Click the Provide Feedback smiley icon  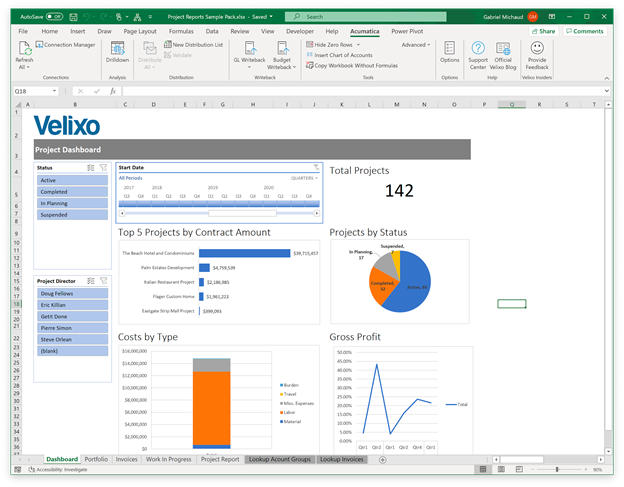click(537, 48)
